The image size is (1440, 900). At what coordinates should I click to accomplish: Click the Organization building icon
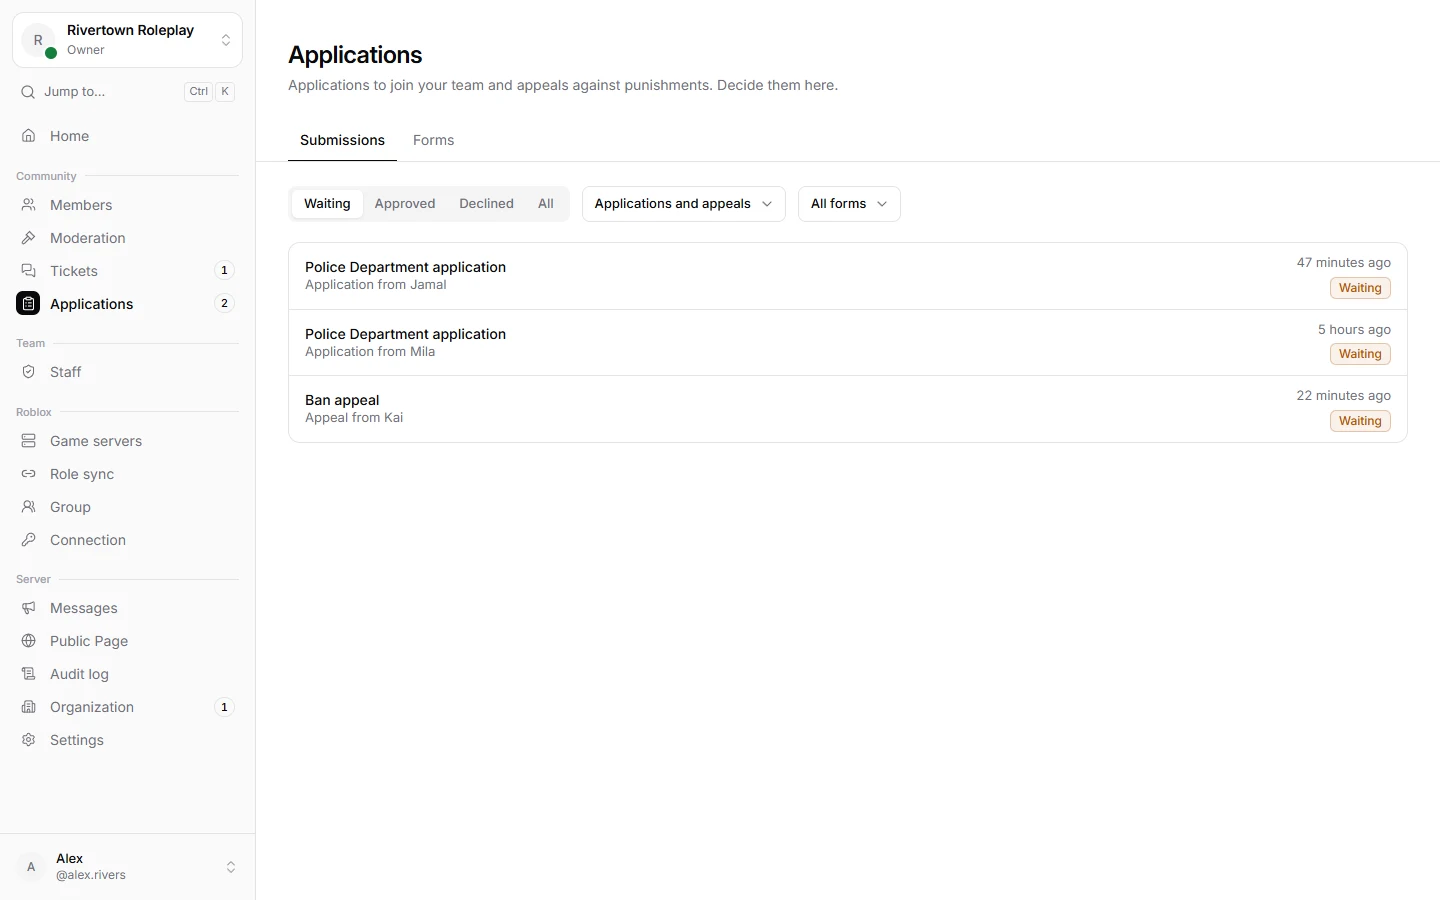[x=29, y=707]
